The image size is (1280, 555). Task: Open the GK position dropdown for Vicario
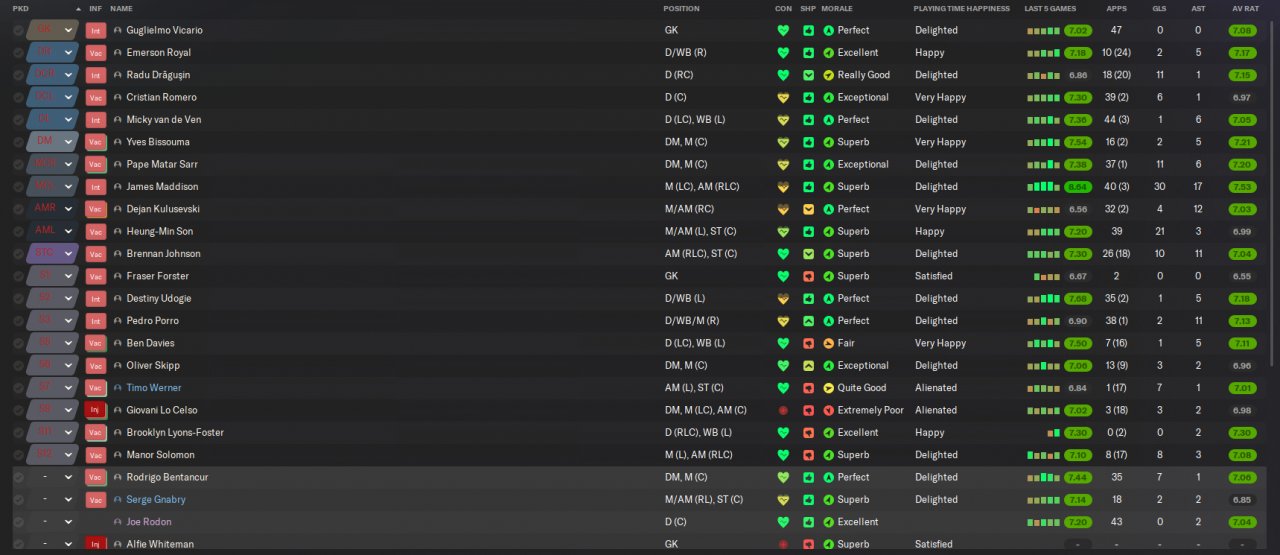pos(52,30)
